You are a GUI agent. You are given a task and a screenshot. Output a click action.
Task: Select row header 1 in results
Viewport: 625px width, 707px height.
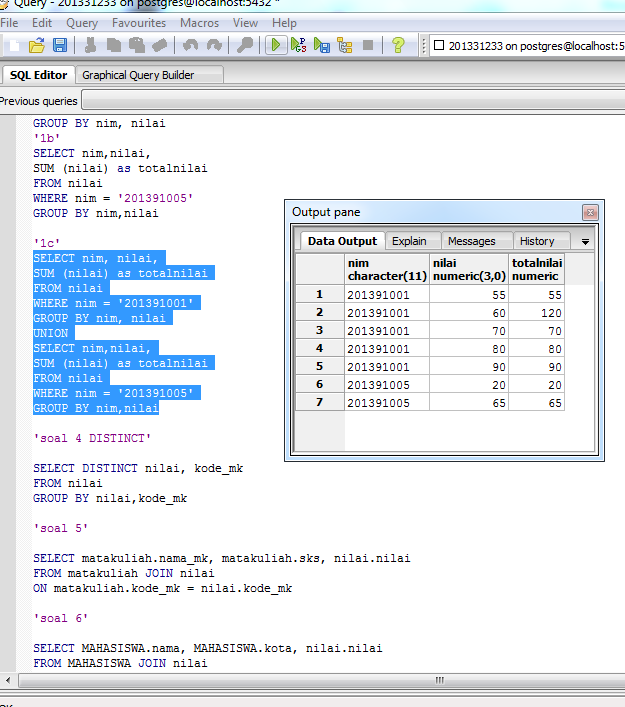(320, 294)
